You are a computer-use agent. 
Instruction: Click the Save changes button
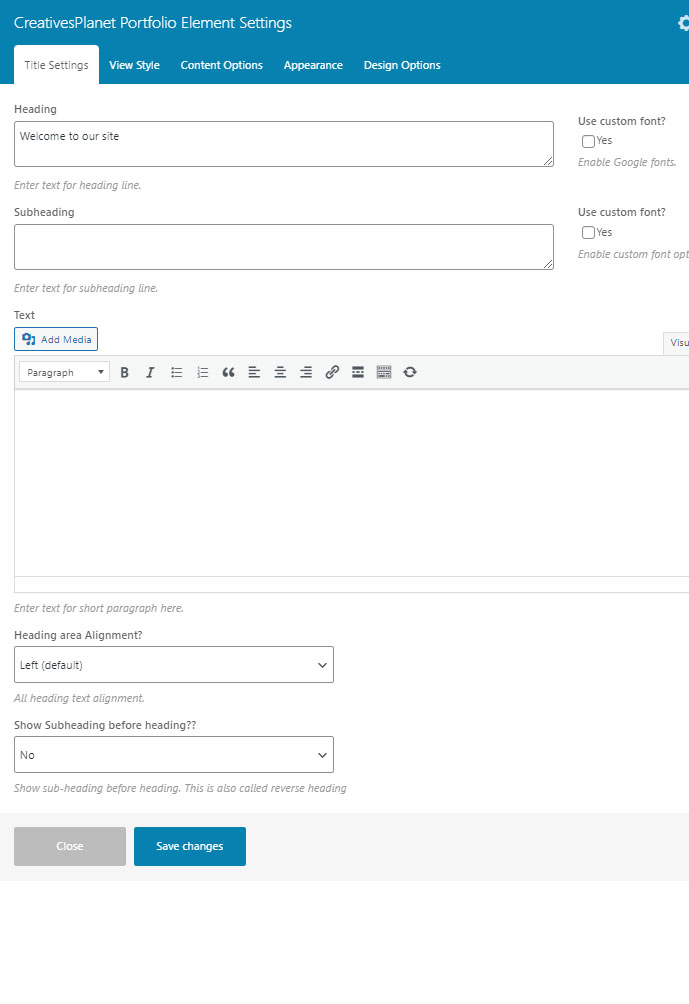190,846
